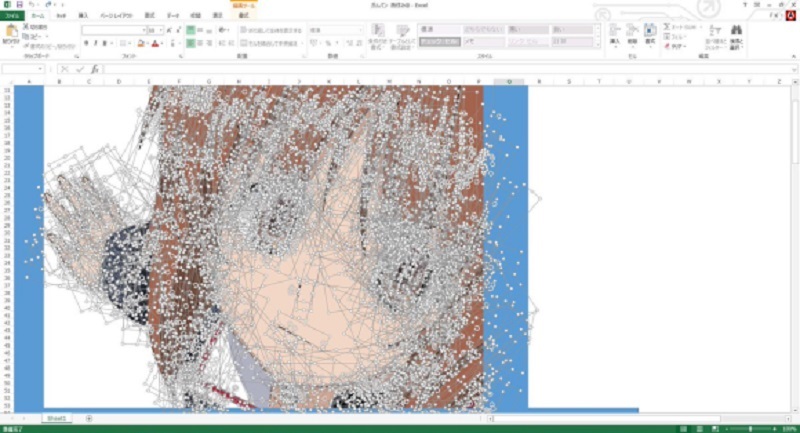Open Sort and Filter A-Z icon
The height and width of the screenshot is (433, 800).
(716, 31)
